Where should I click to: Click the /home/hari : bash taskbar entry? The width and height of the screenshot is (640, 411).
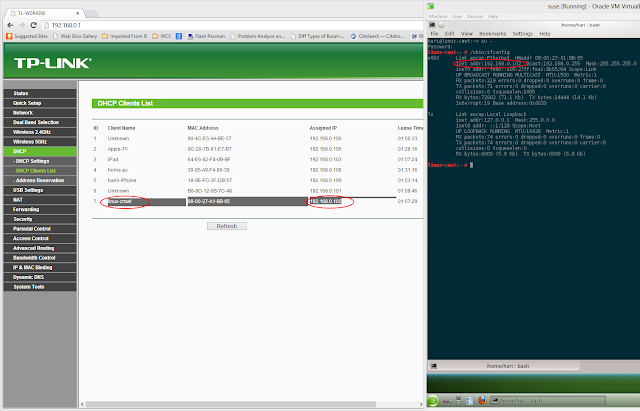click(x=548, y=401)
